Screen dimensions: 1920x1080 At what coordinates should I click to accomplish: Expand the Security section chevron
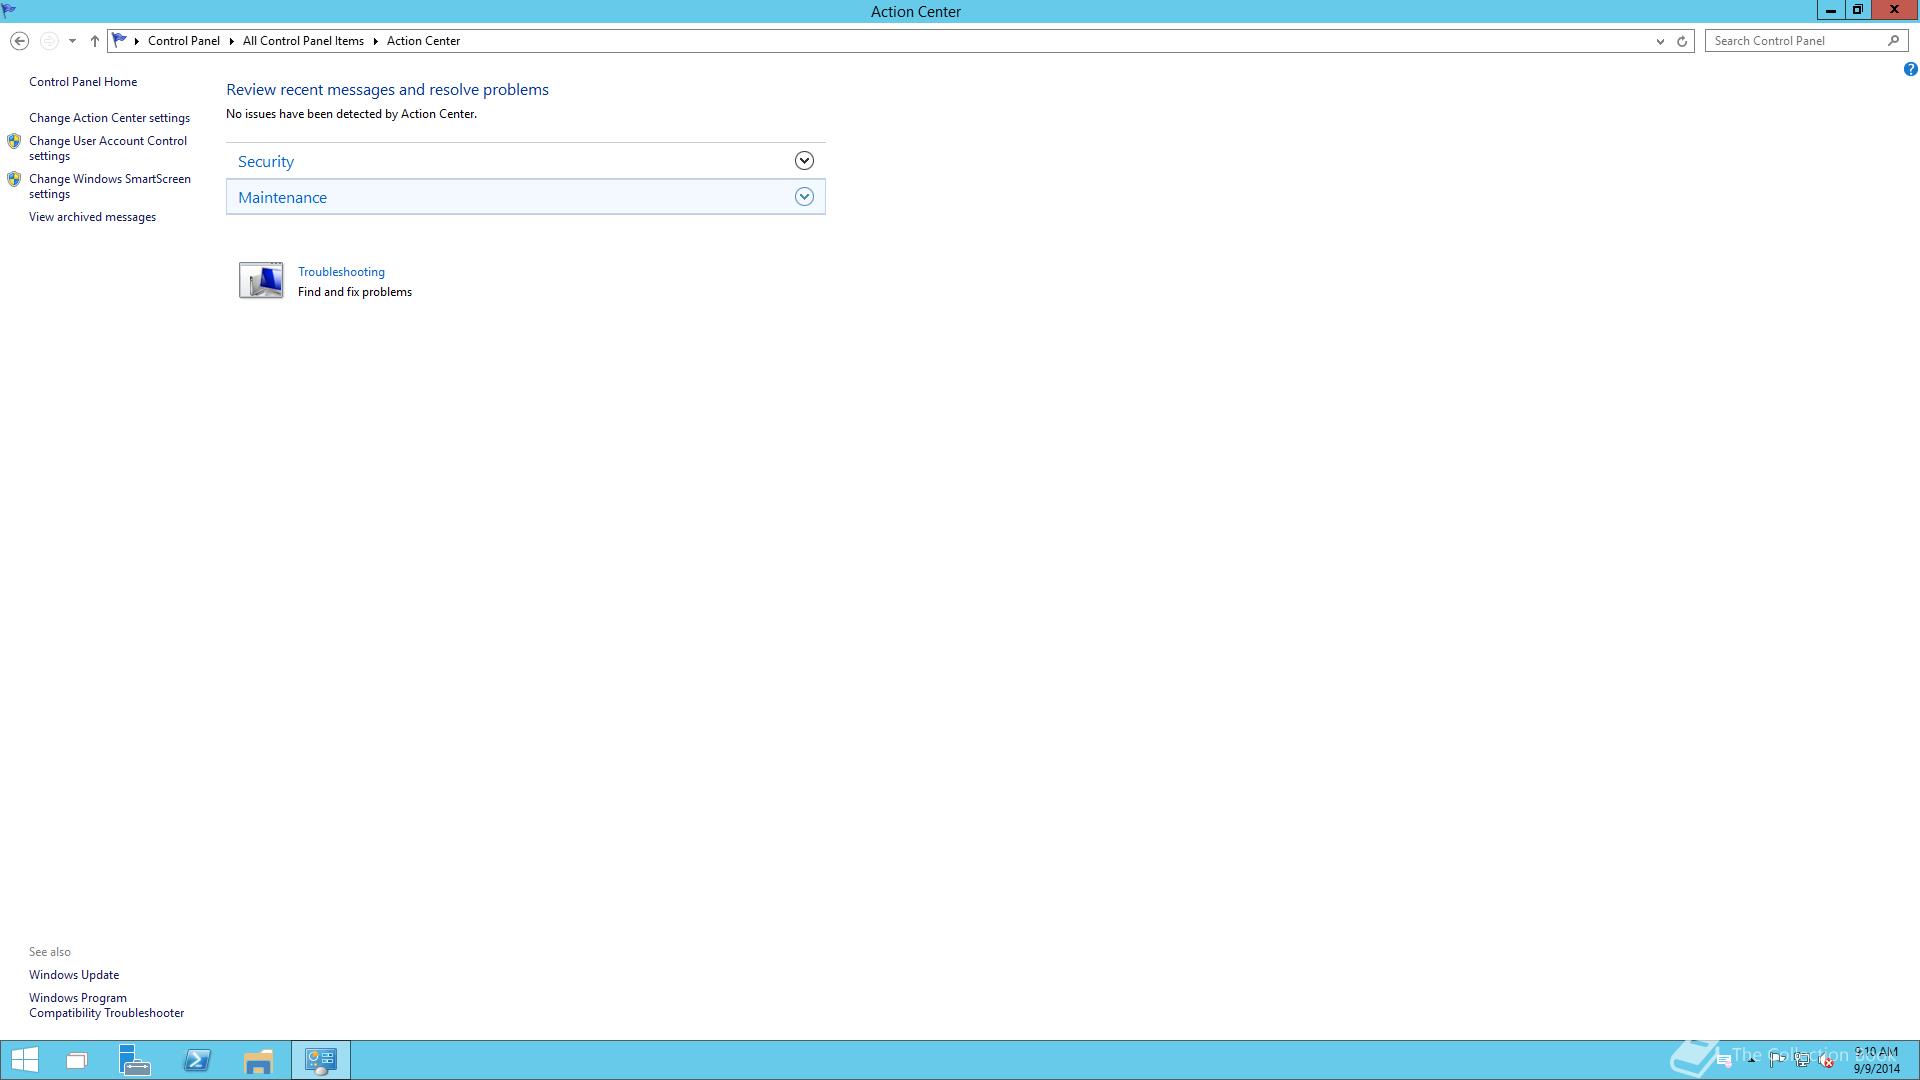point(804,161)
